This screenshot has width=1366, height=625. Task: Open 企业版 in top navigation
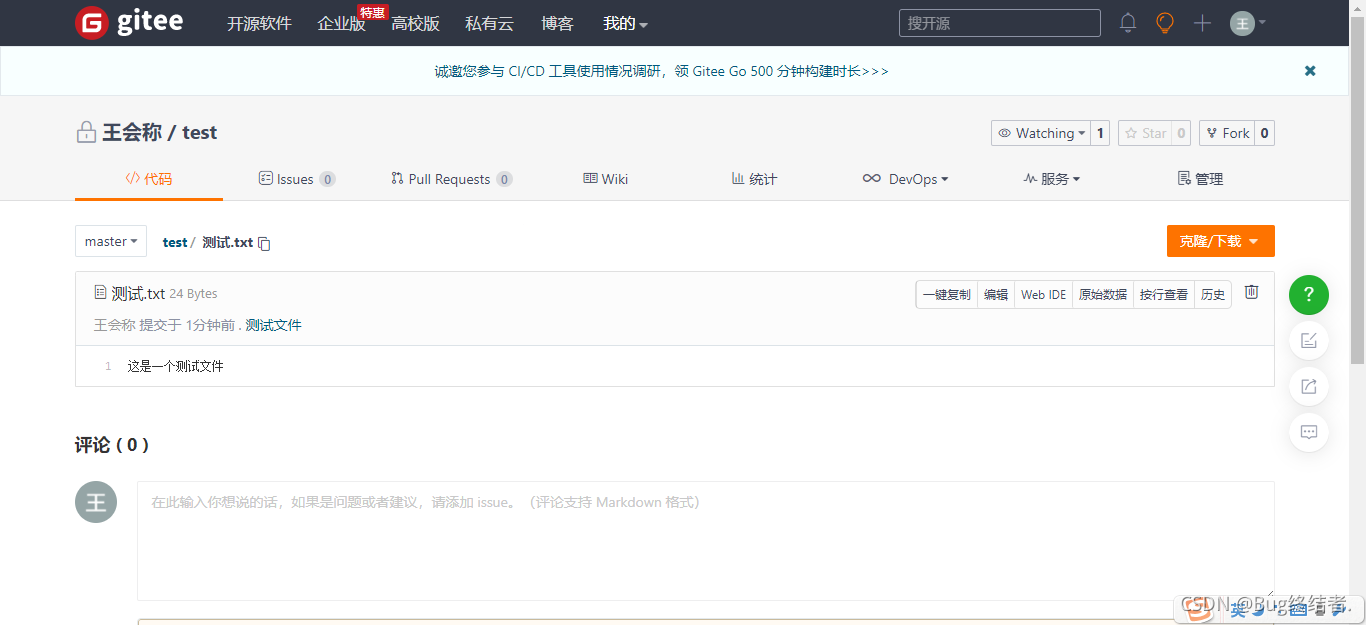click(342, 23)
